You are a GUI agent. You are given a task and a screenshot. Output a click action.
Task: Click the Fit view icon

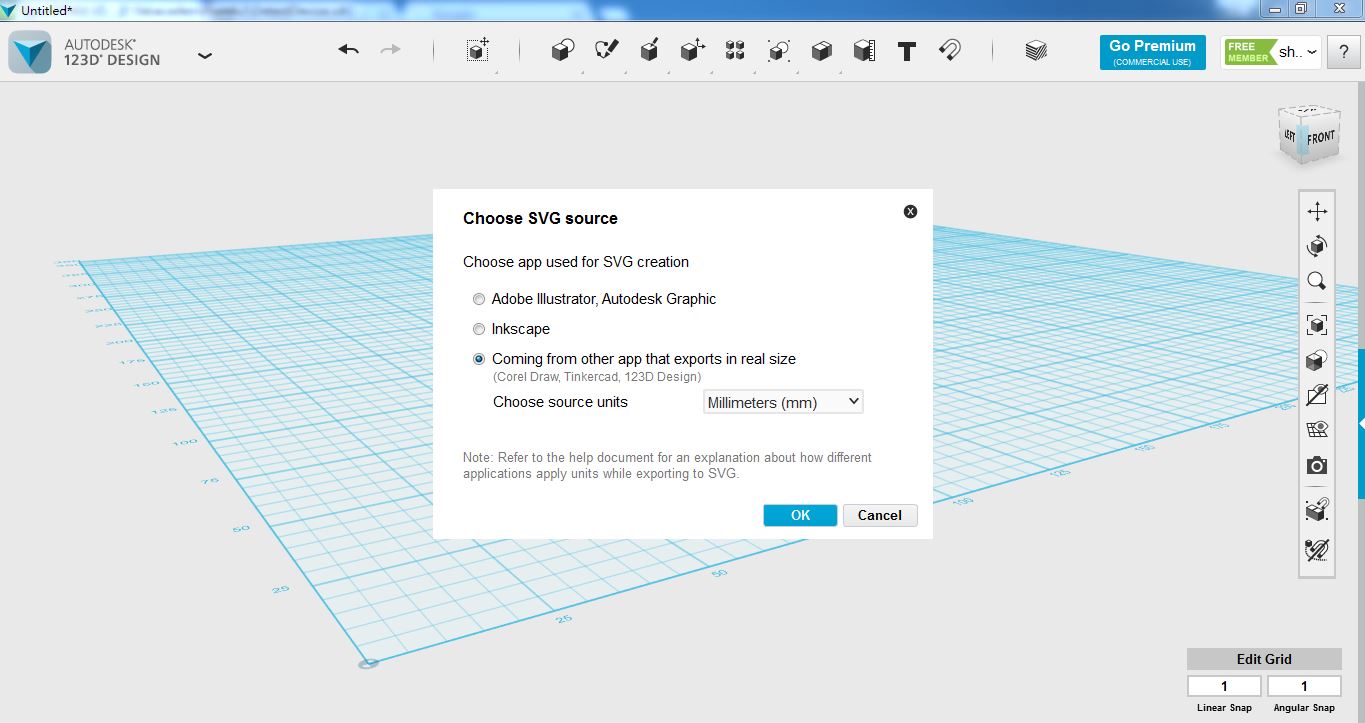tap(1317, 324)
